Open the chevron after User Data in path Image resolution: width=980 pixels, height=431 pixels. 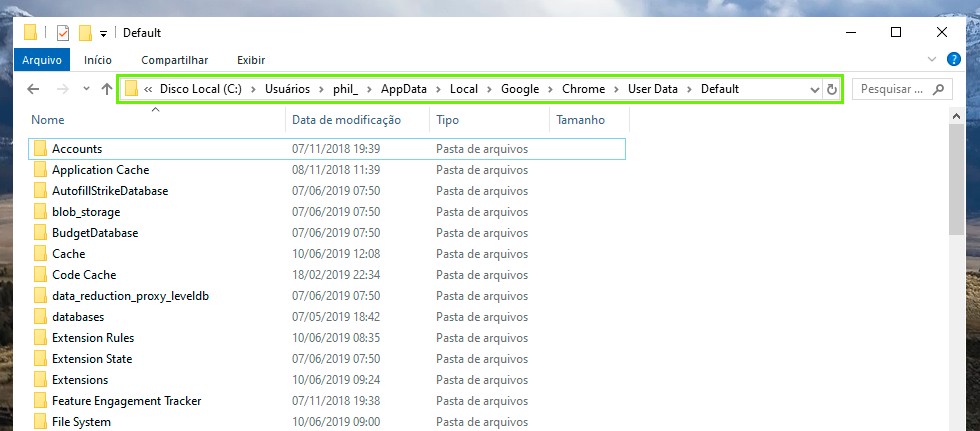(x=689, y=89)
